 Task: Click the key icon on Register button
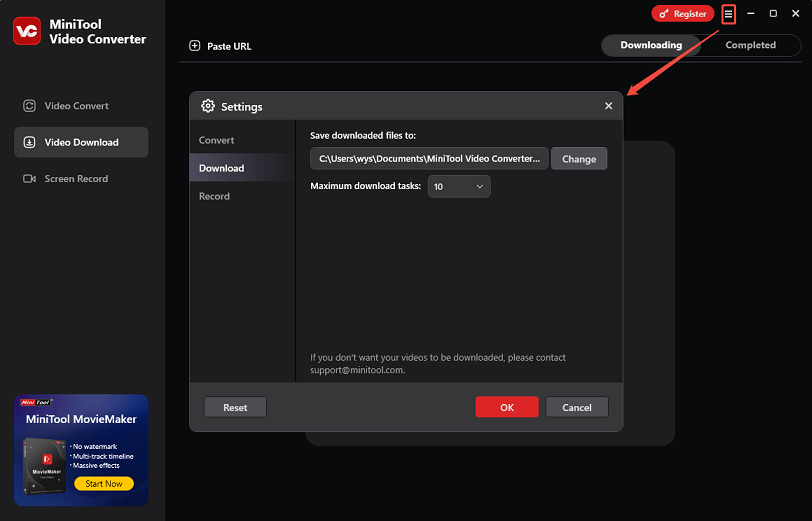pos(664,14)
